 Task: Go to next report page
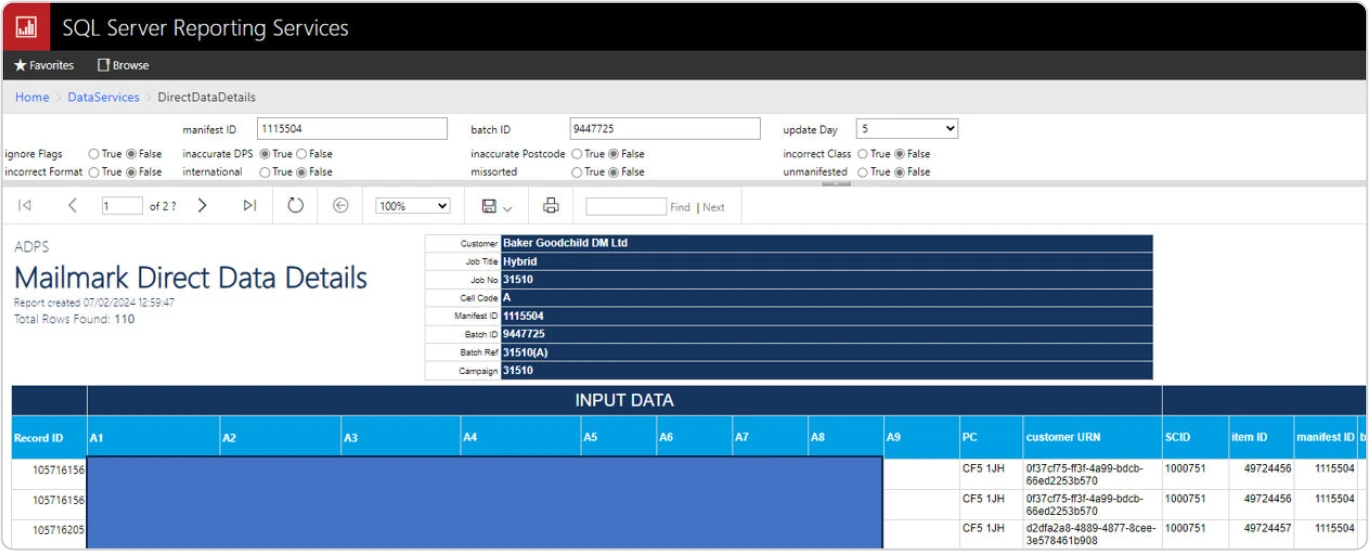click(x=202, y=206)
